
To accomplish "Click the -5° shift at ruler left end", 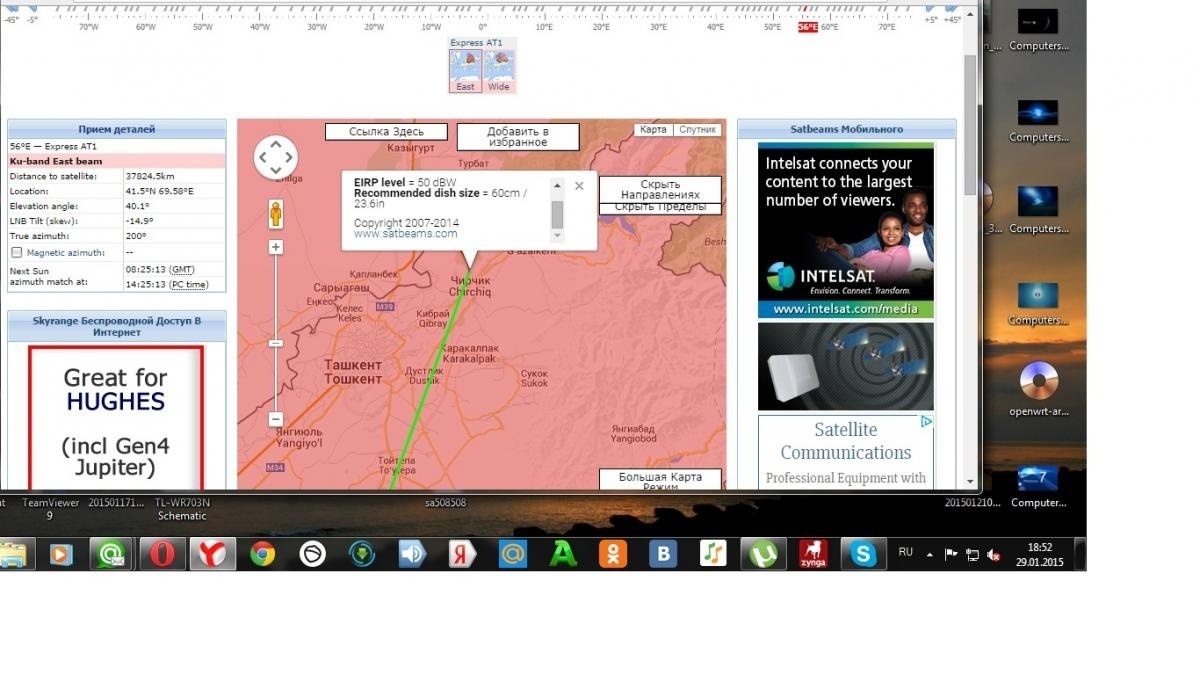I will [x=32, y=19].
